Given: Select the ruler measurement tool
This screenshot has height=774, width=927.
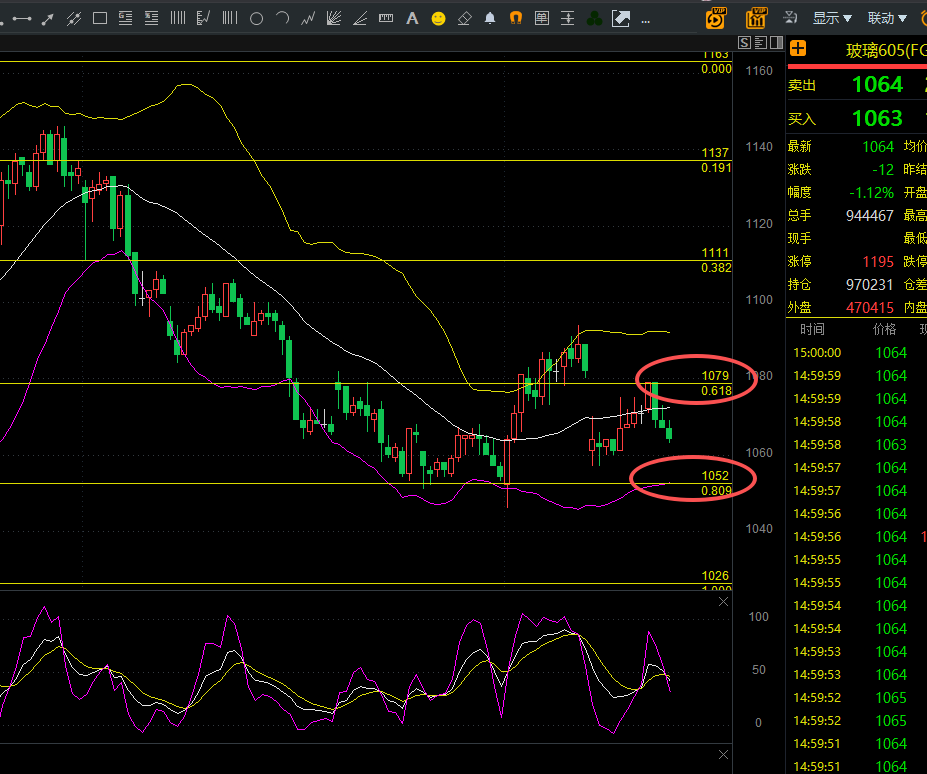Looking at the screenshot, I should point(386,18).
